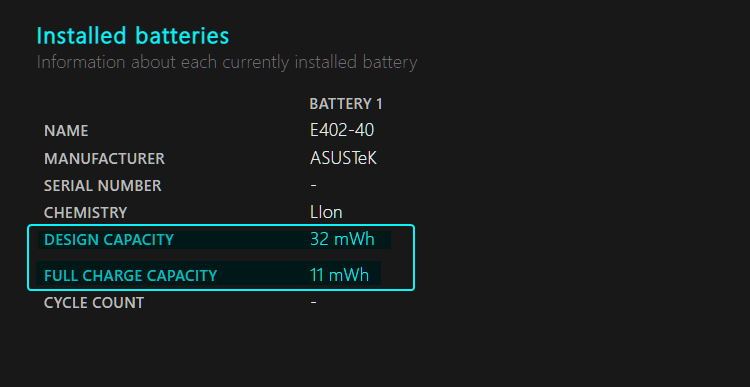Select the subtitle about currently installed battery
This screenshot has width=750, height=387.
(227, 63)
